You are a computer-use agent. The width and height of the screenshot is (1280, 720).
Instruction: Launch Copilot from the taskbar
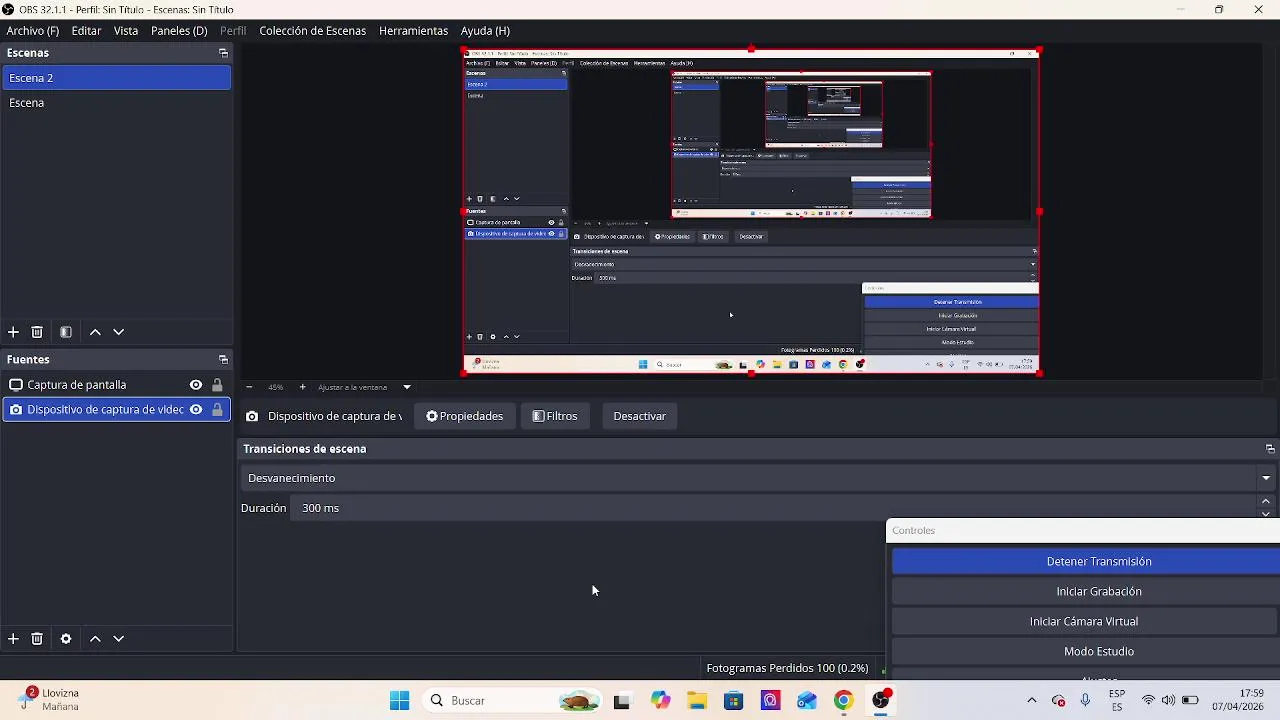click(660, 701)
